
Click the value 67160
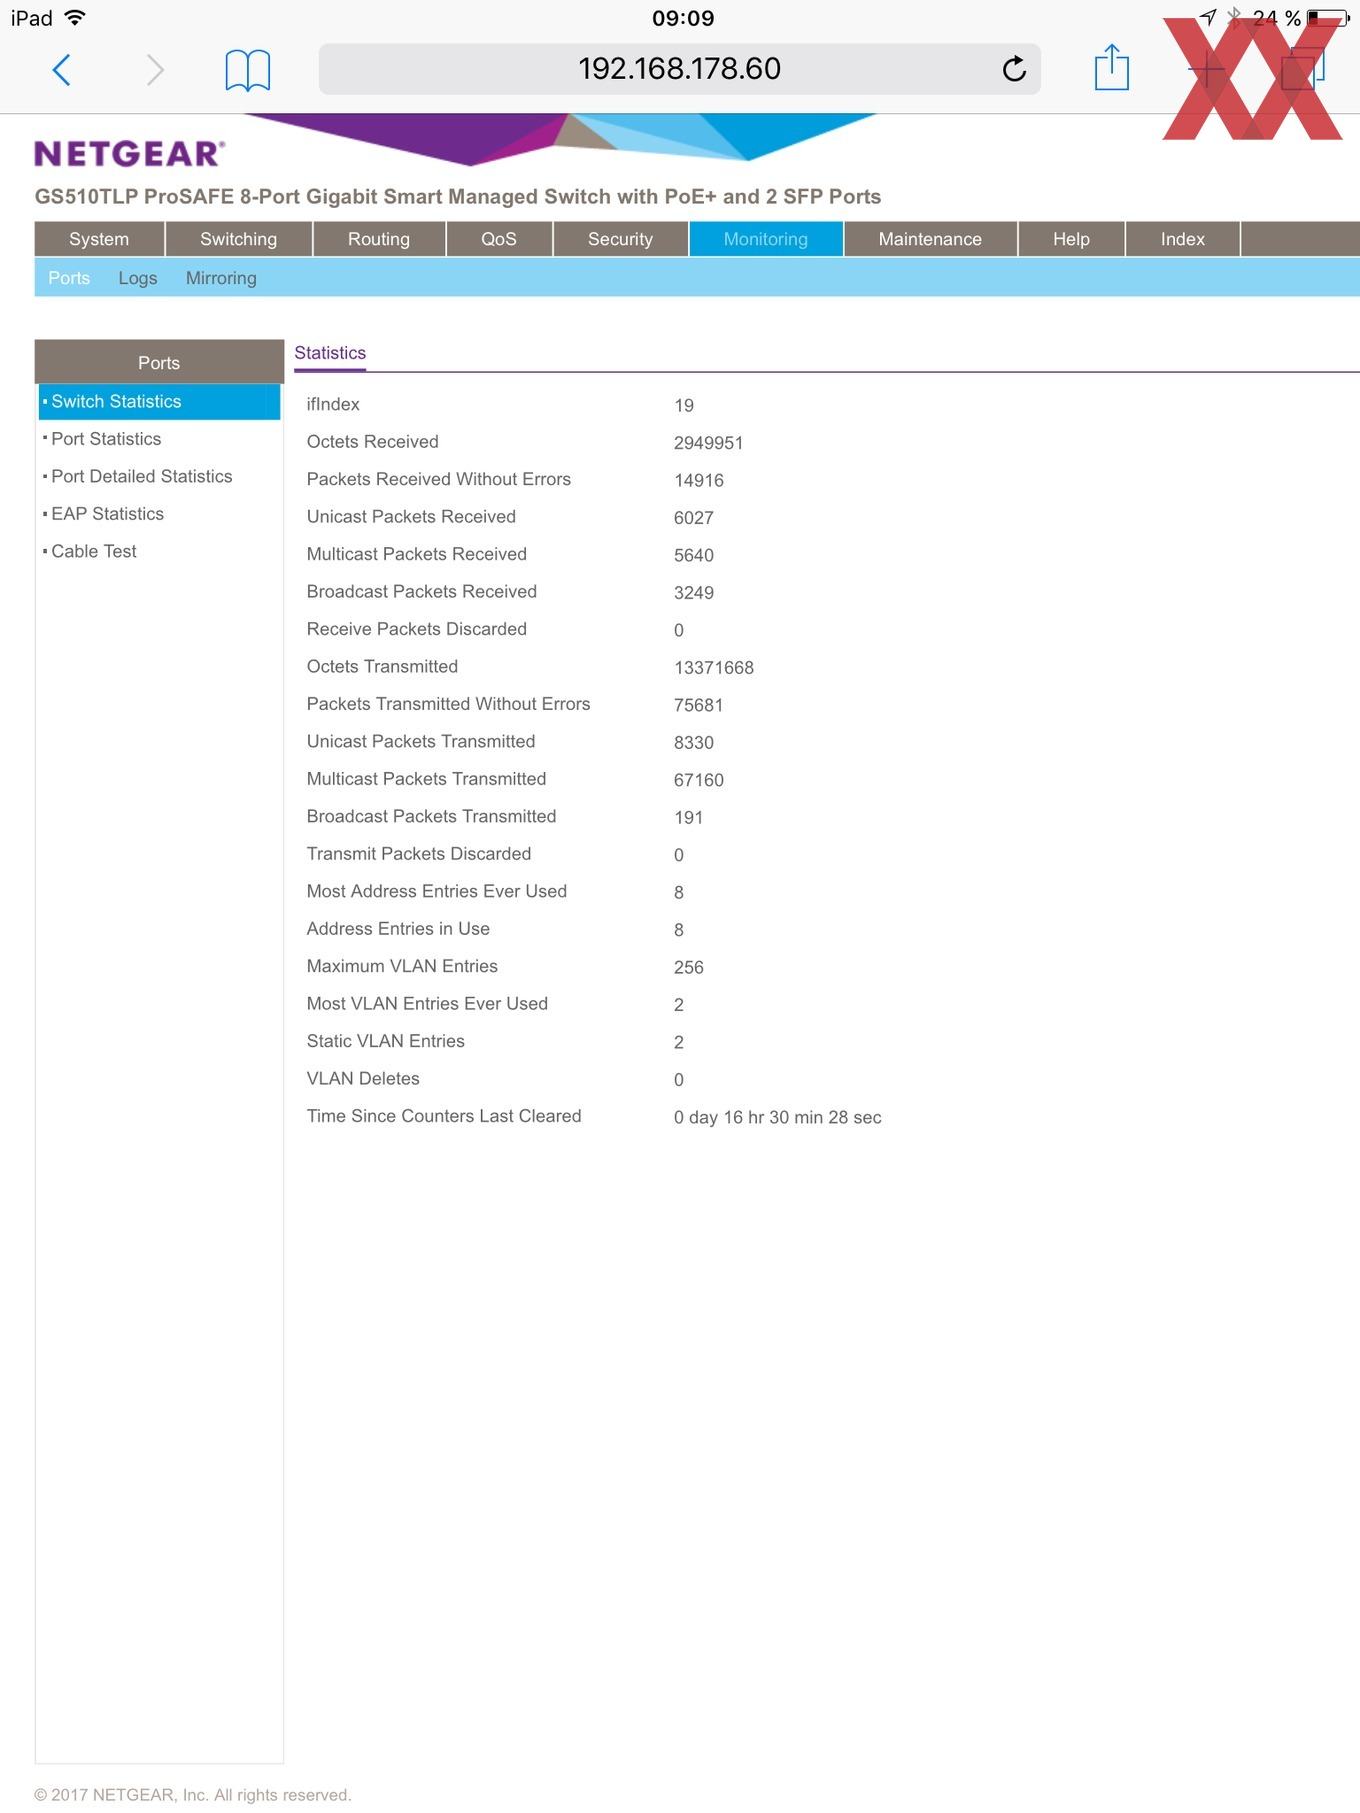pos(698,780)
